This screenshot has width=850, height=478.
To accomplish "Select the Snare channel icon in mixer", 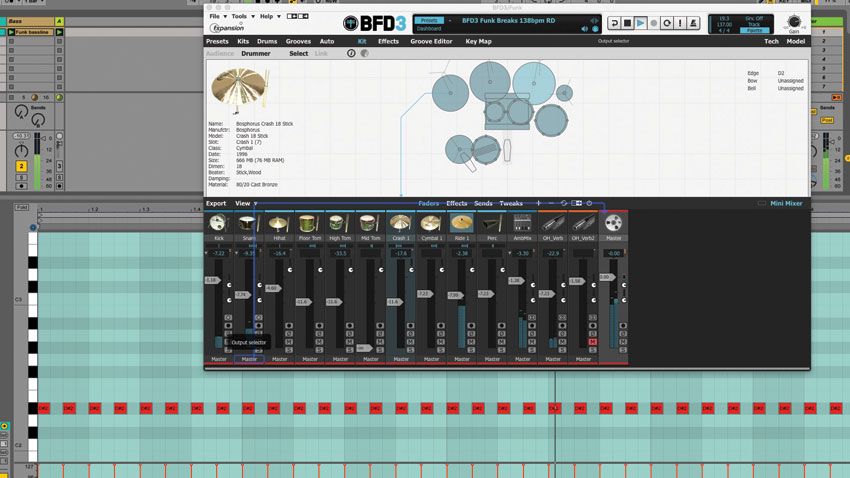I will pyautogui.click(x=249, y=224).
